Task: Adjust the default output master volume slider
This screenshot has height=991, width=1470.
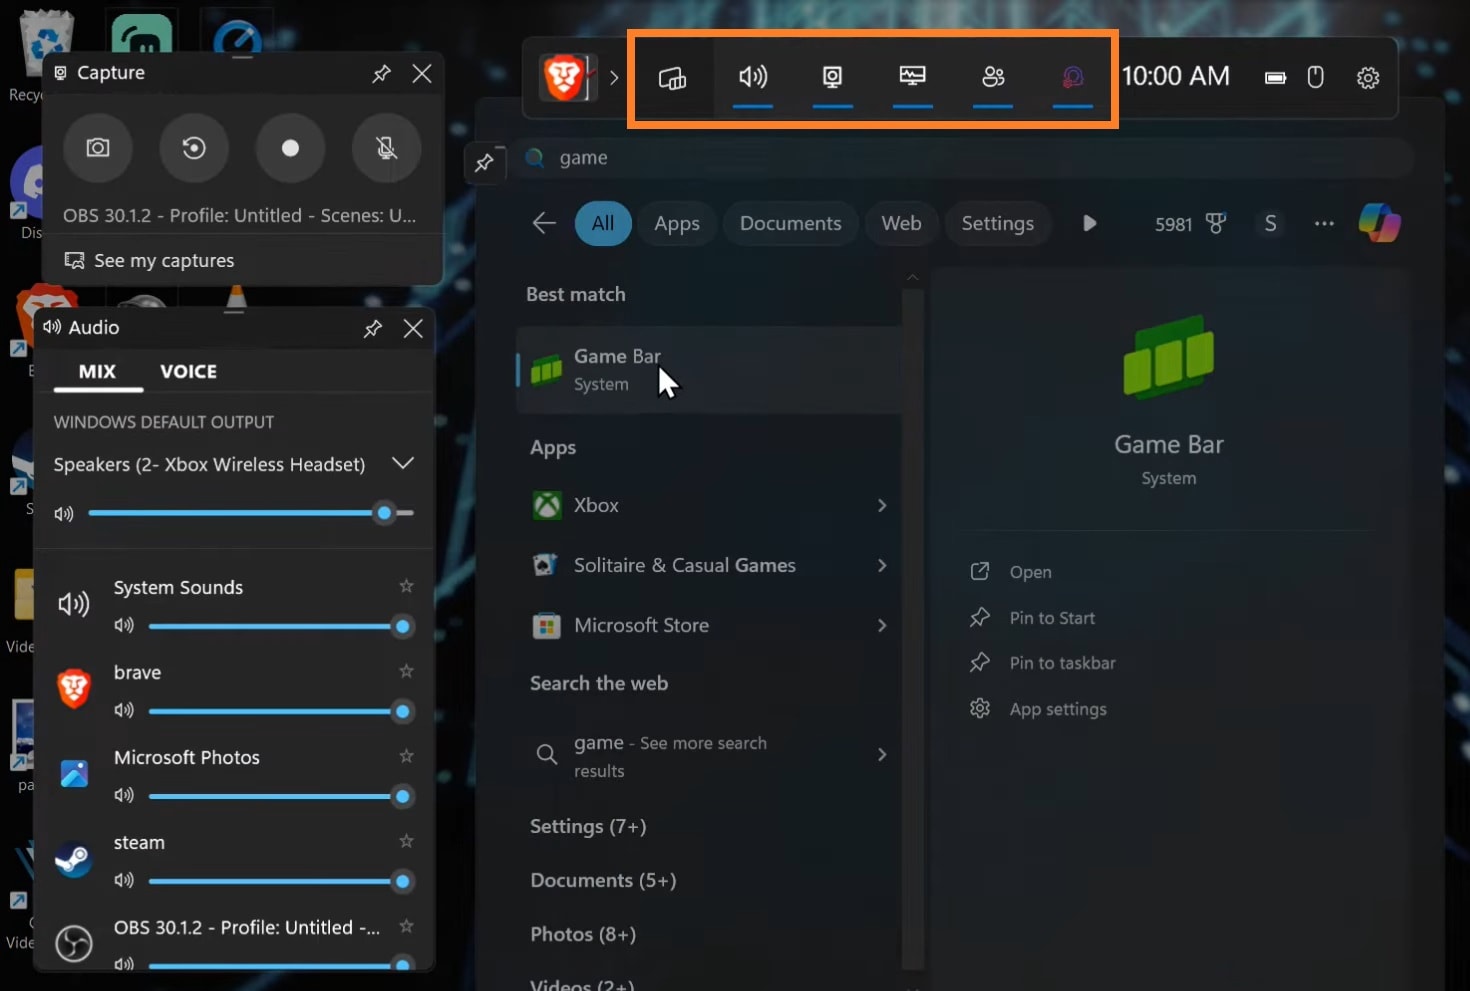Action: (251, 513)
